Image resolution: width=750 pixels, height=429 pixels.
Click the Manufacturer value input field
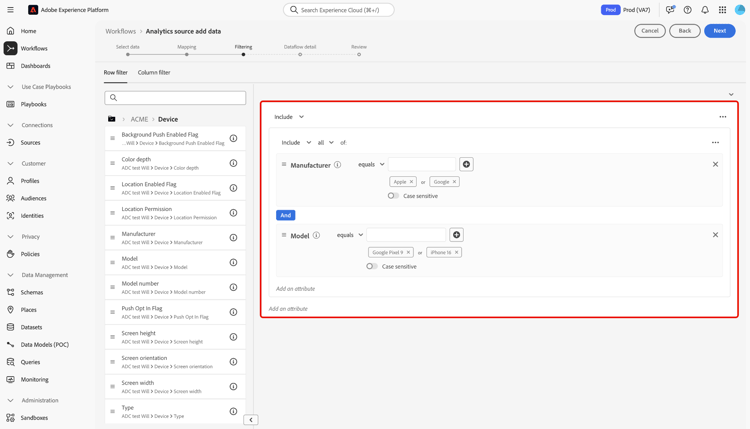pyautogui.click(x=422, y=165)
